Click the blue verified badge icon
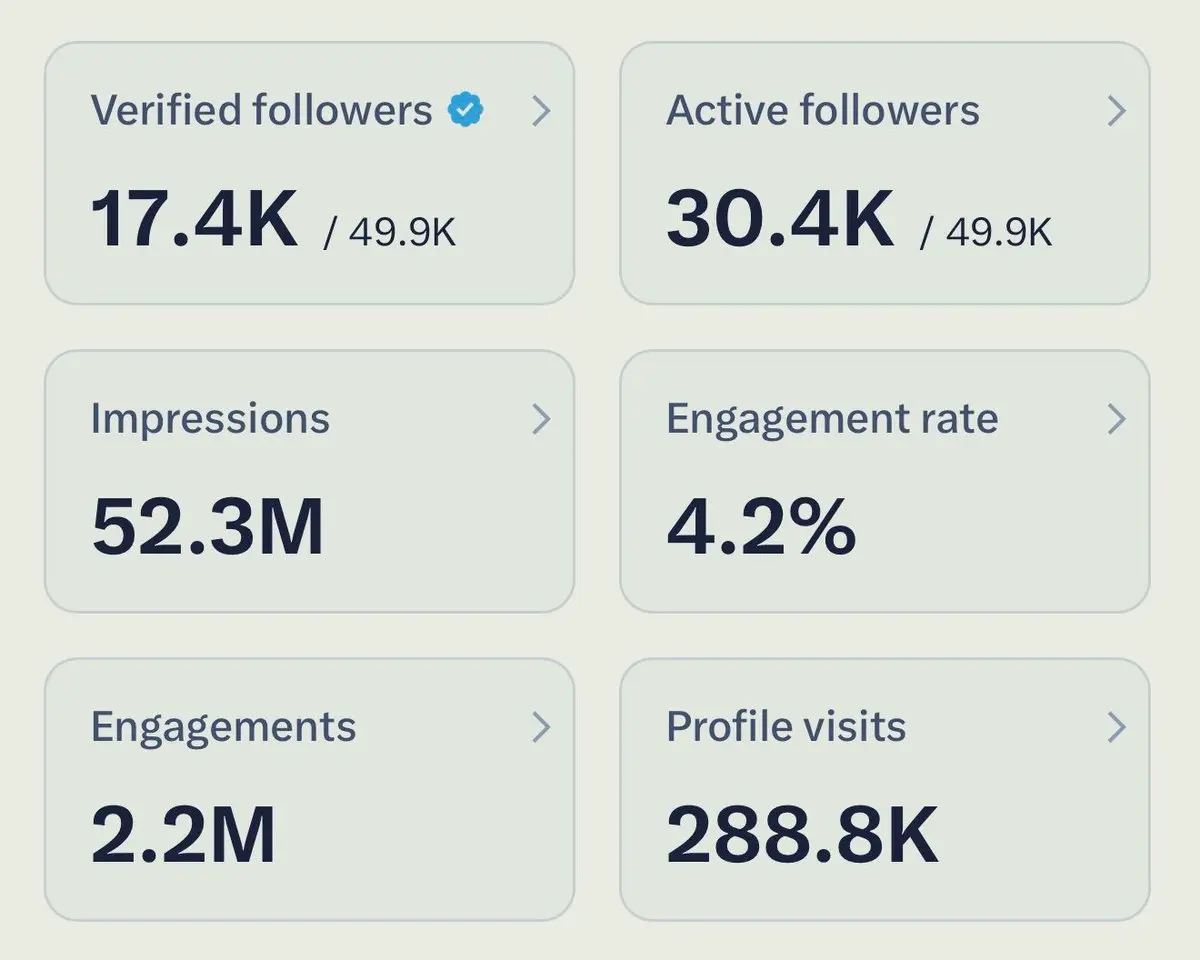This screenshot has height=960, width=1200. [465, 109]
